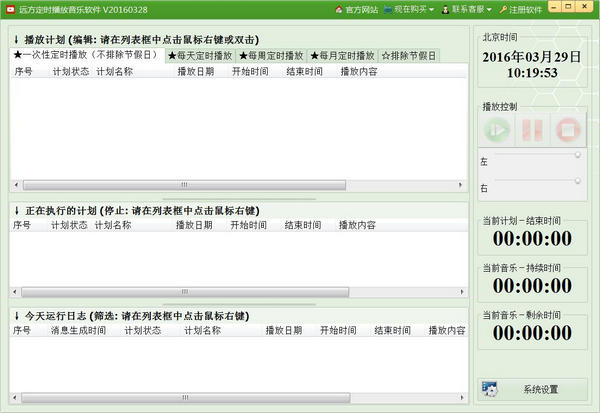The width and height of the screenshot is (600, 413).
Task: Switch to 每周定时播放 tab
Action: click(x=270, y=55)
